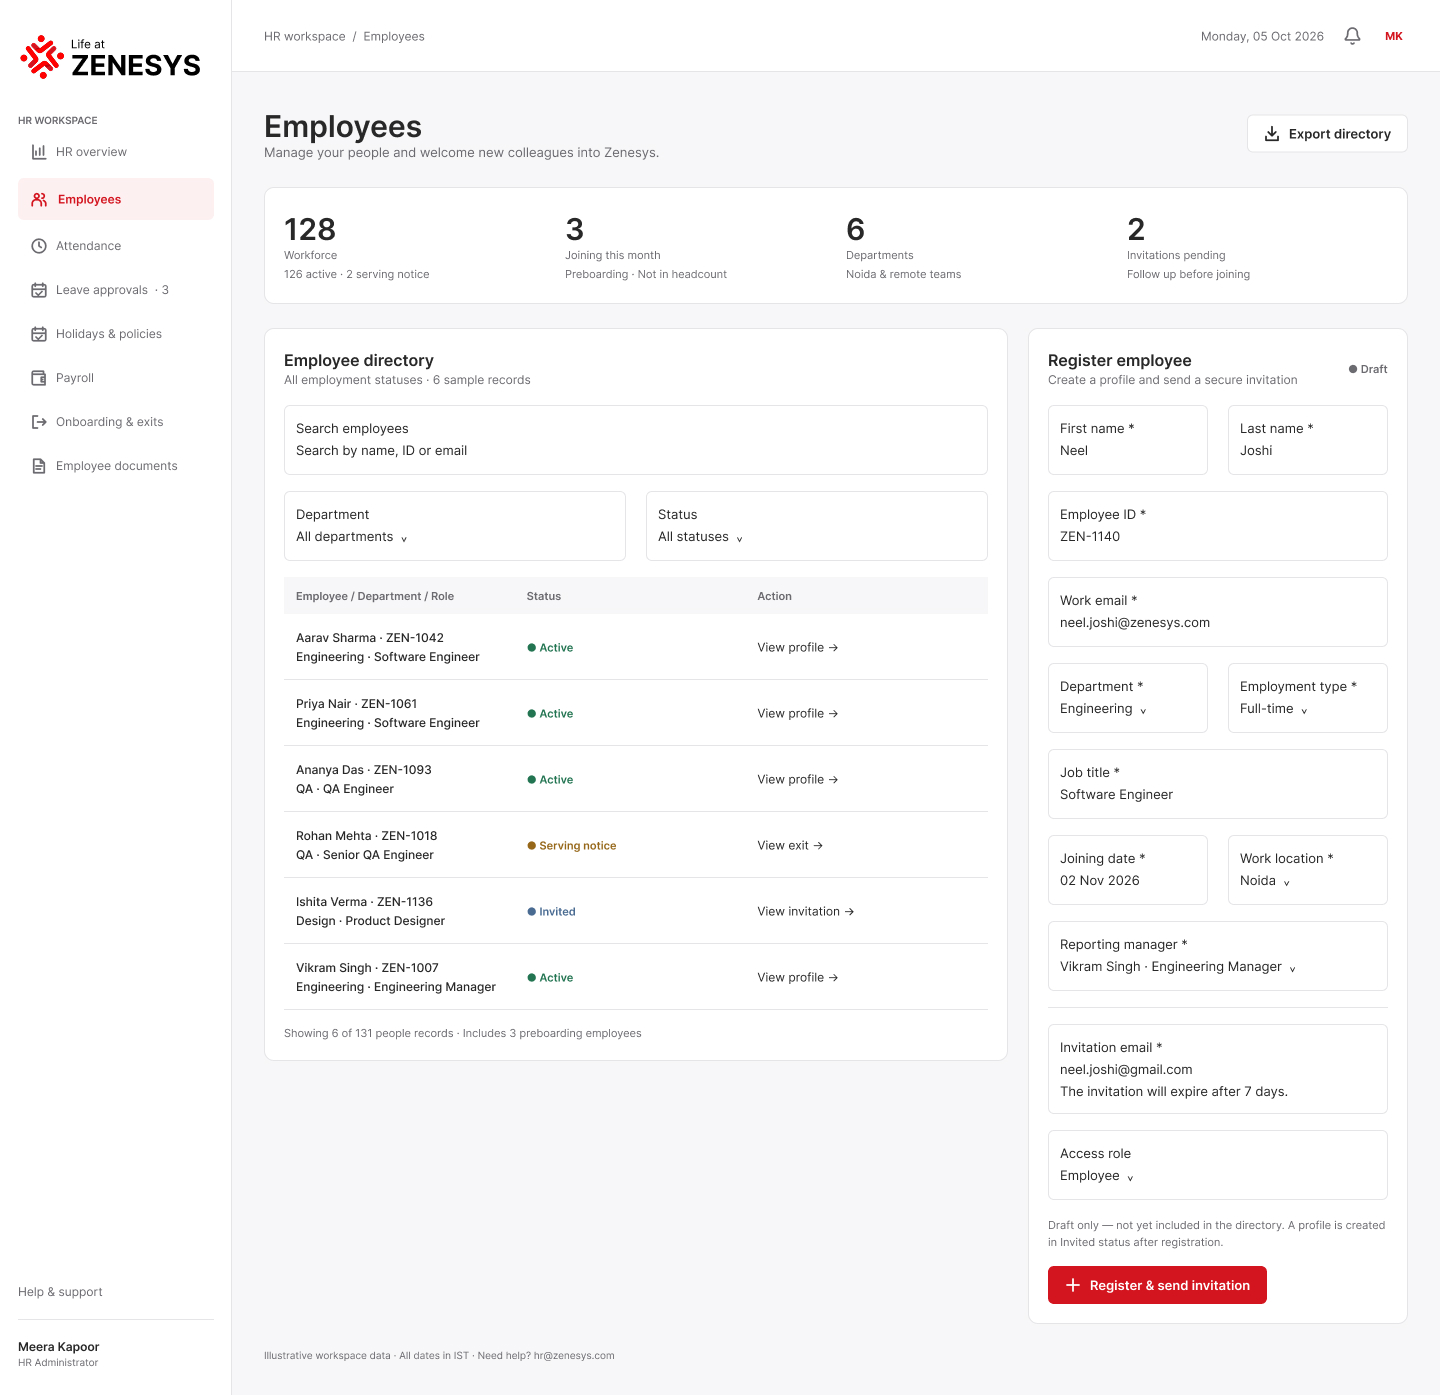Click the Employee ID field

click(1218, 526)
